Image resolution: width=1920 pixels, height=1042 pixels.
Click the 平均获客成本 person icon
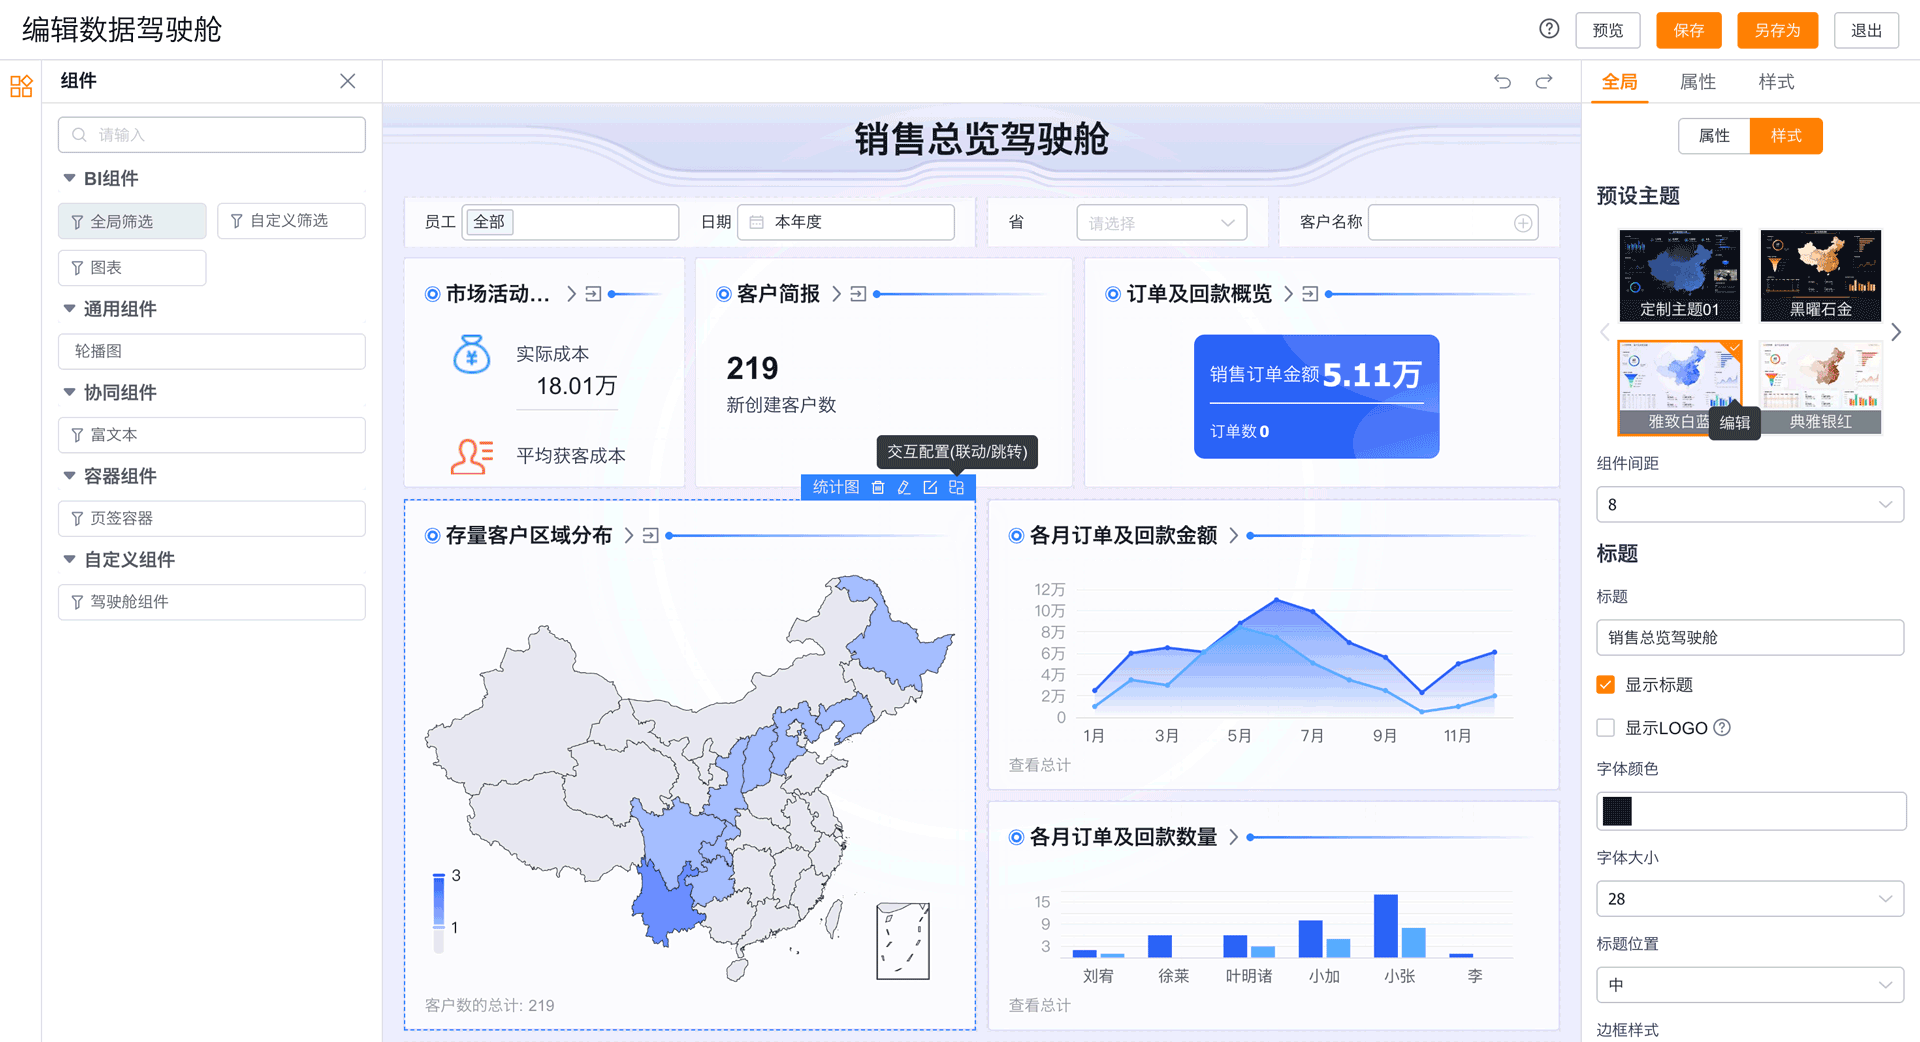coord(472,456)
